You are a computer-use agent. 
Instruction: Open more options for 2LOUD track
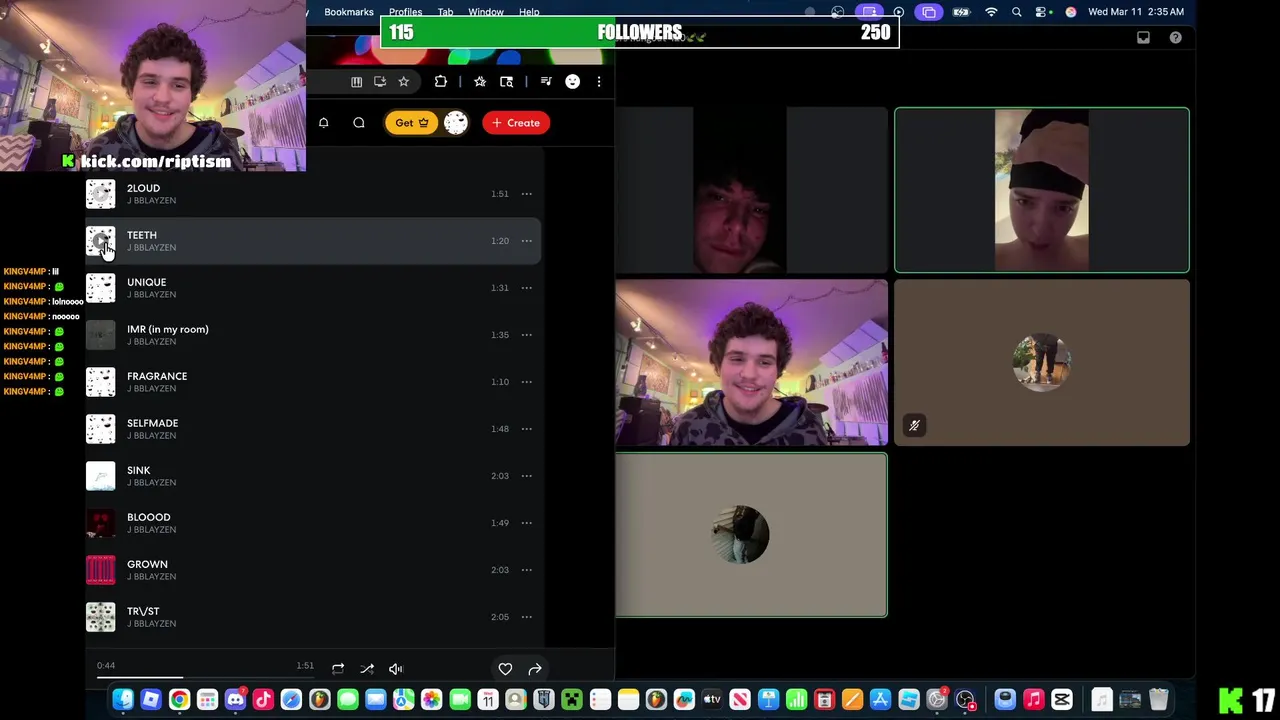[526, 194]
